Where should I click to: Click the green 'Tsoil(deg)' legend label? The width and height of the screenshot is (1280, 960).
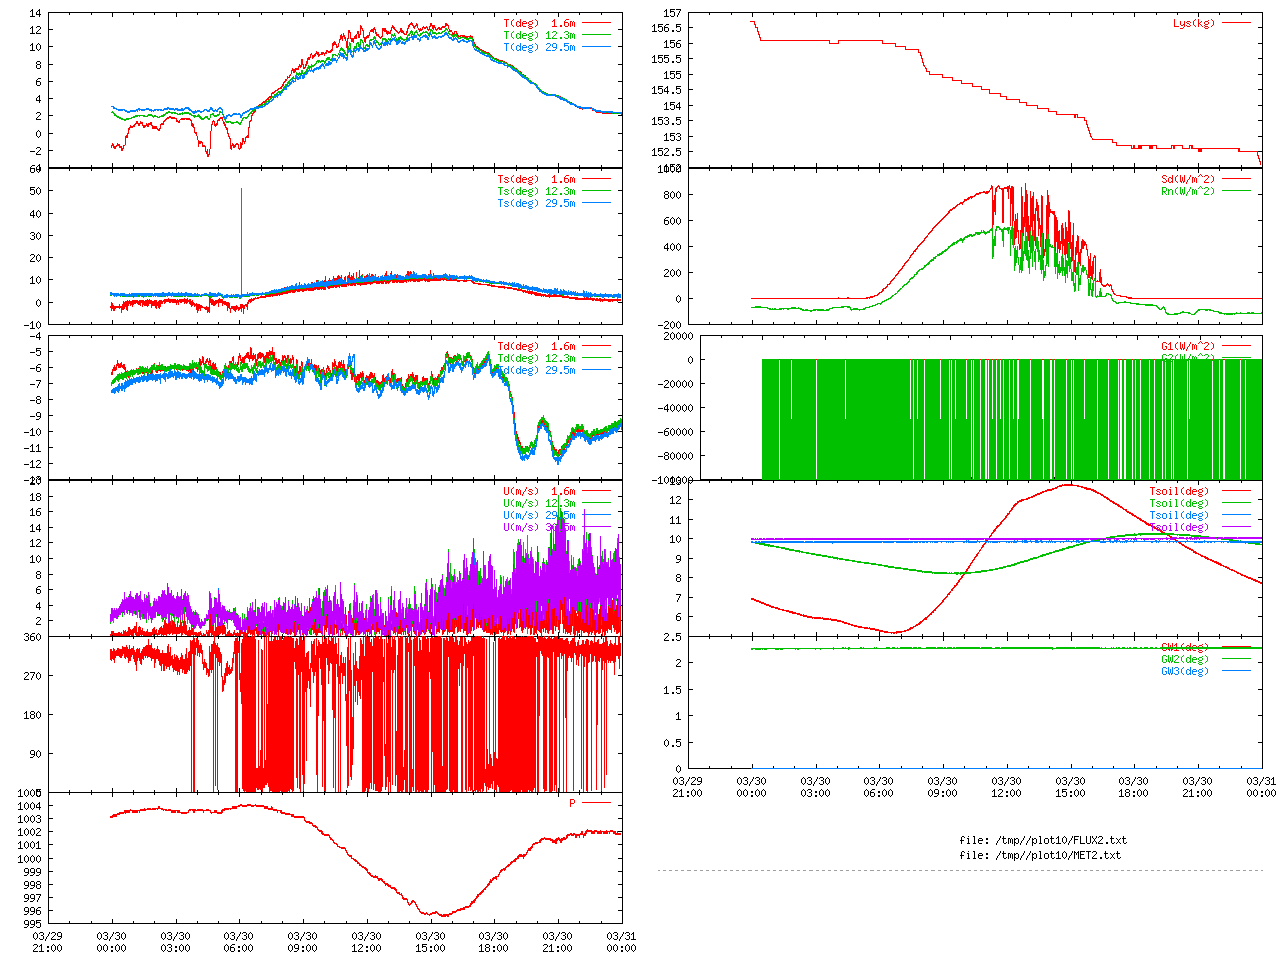pyautogui.click(x=1179, y=503)
